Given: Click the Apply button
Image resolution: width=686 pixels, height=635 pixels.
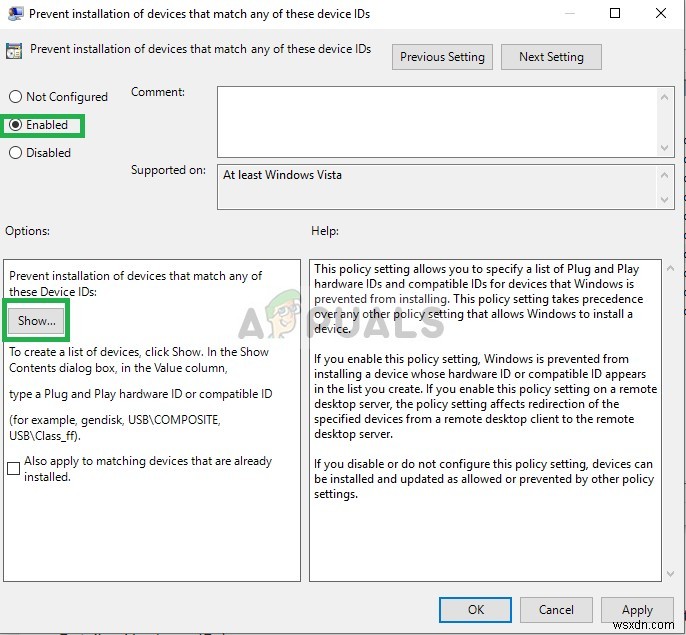Looking at the screenshot, I should tap(637, 610).
